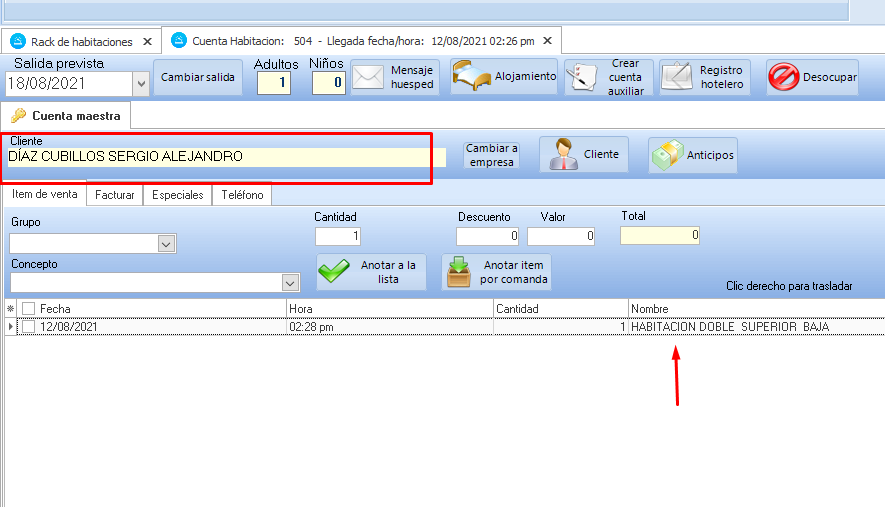The height and width of the screenshot is (507, 885).
Task: Click the Mensaje huesped envelope icon
Action: click(x=369, y=78)
